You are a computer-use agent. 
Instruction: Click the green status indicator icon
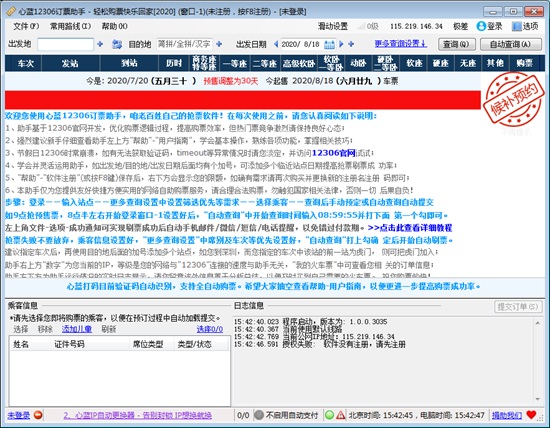[329, 415]
